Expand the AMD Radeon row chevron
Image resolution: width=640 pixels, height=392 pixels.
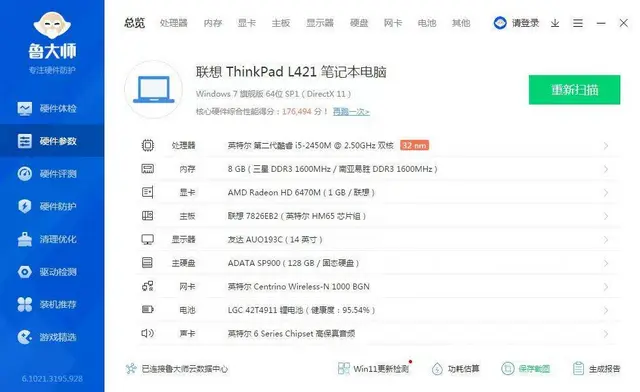pyautogui.click(x=606, y=193)
